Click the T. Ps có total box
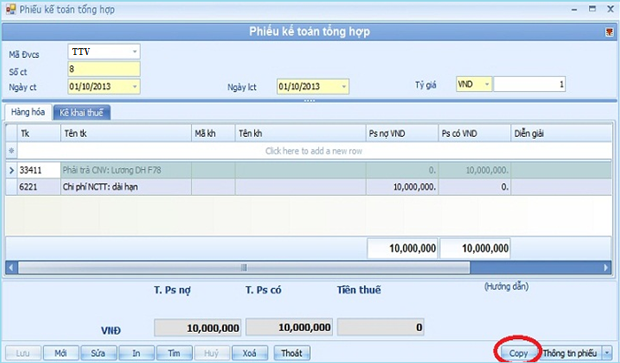The width and height of the screenshot is (620, 363). pos(289,327)
